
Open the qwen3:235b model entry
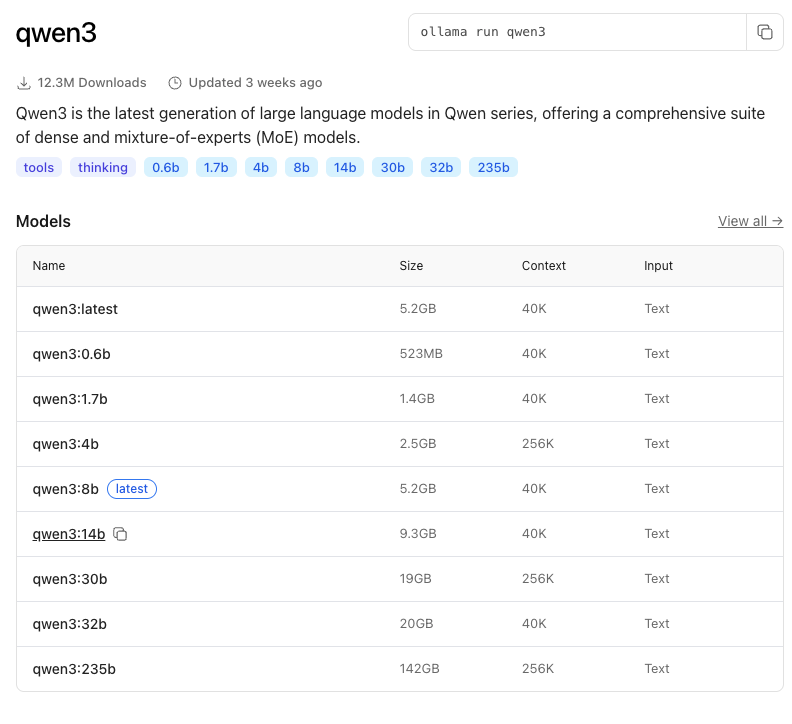click(x=73, y=669)
